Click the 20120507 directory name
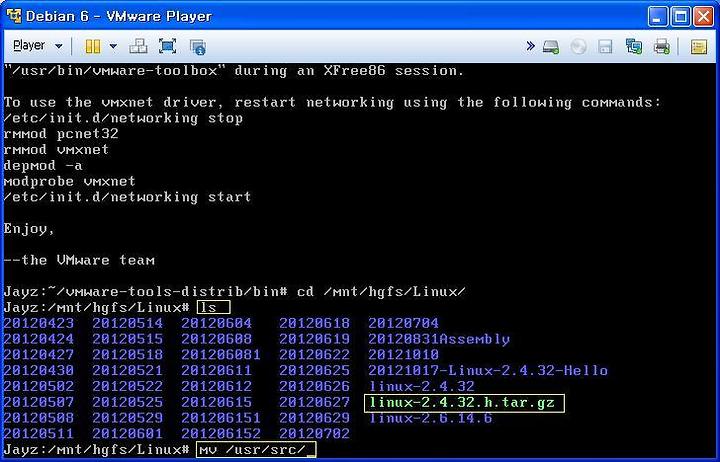 39,403
